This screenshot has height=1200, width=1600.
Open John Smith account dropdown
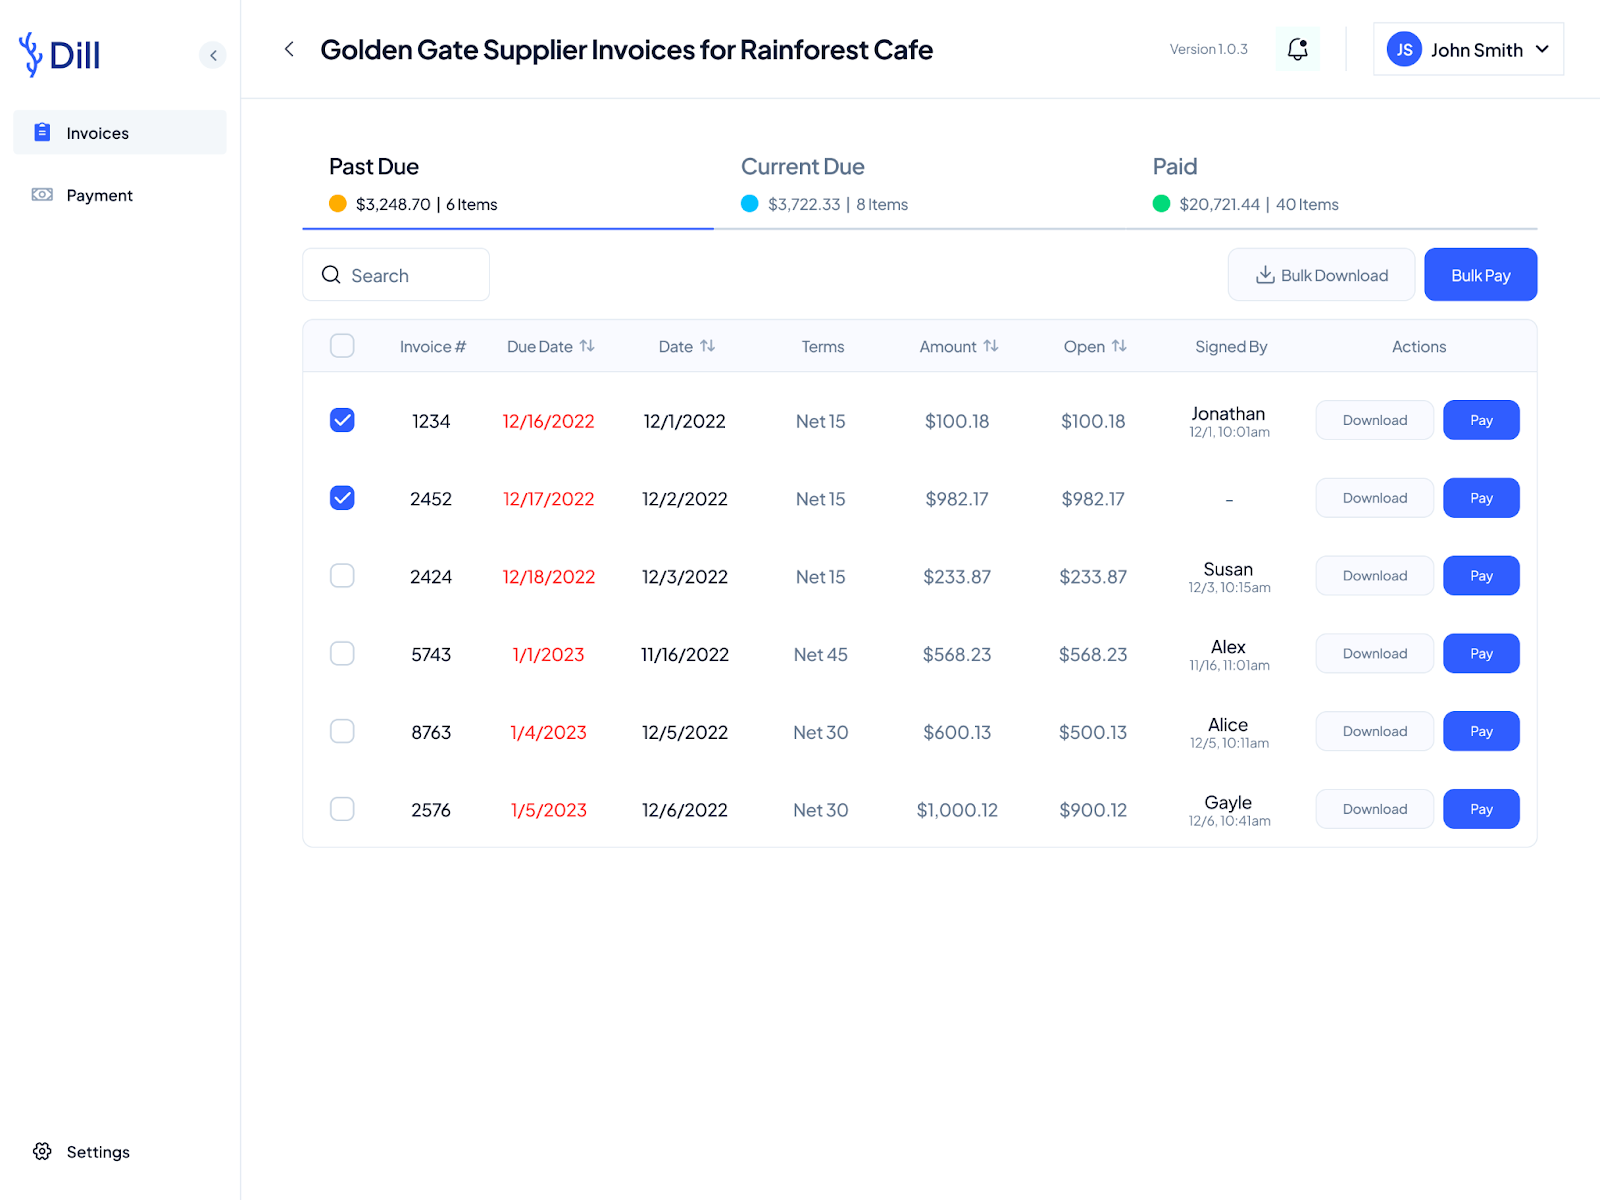(x=1468, y=49)
